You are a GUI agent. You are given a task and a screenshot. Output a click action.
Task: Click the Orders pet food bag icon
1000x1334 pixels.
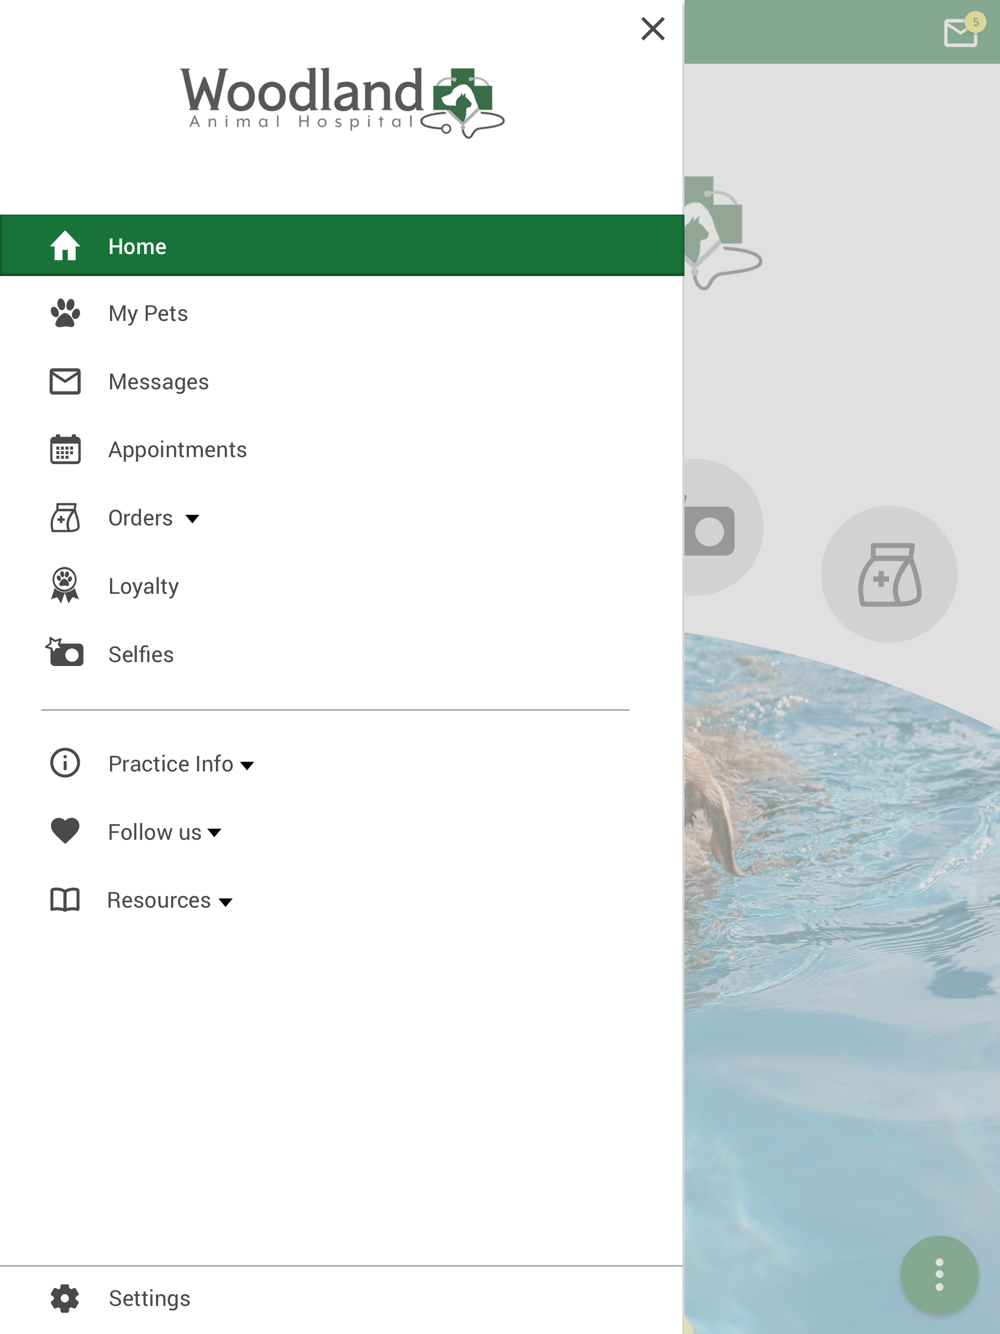pyautogui.click(x=65, y=518)
